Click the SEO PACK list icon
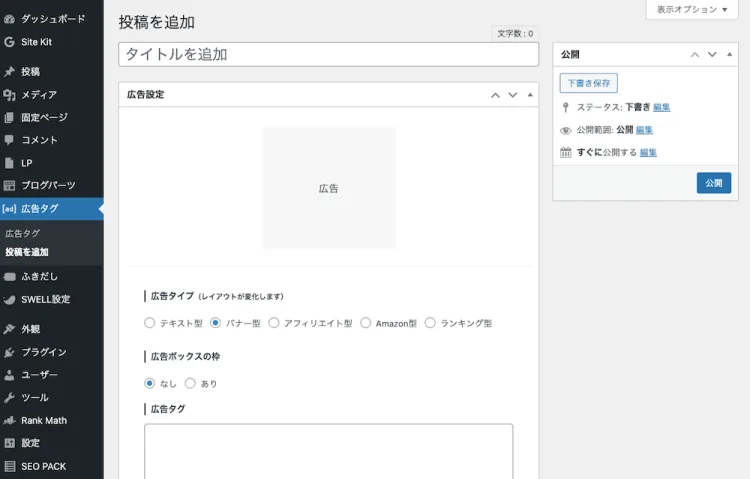Image resolution: width=750 pixels, height=479 pixels. pos(9,466)
